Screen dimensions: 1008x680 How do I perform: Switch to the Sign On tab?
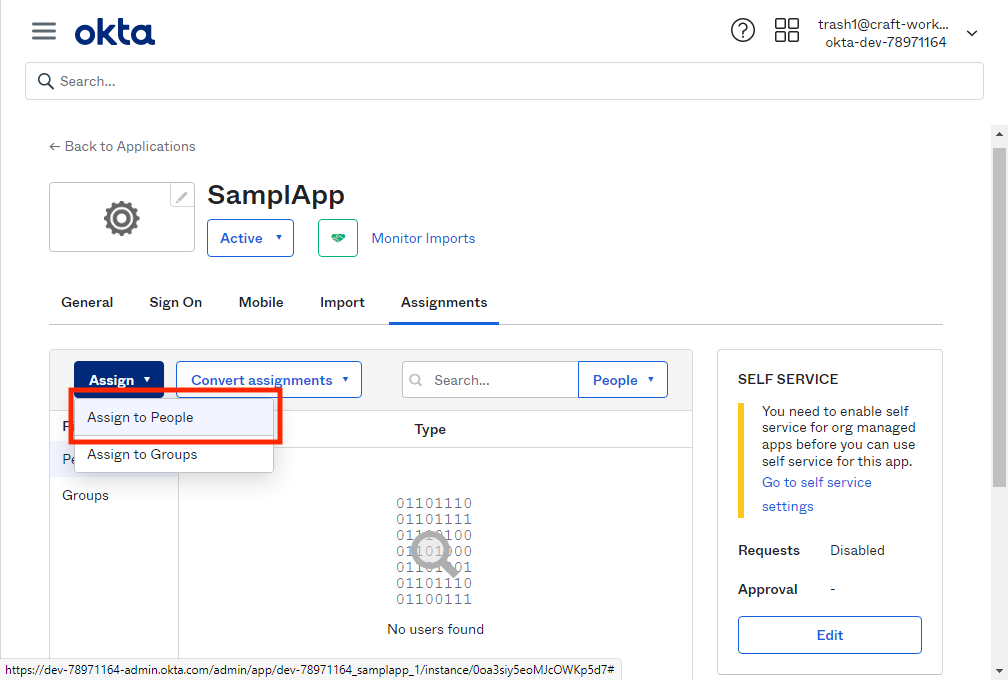pos(176,302)
